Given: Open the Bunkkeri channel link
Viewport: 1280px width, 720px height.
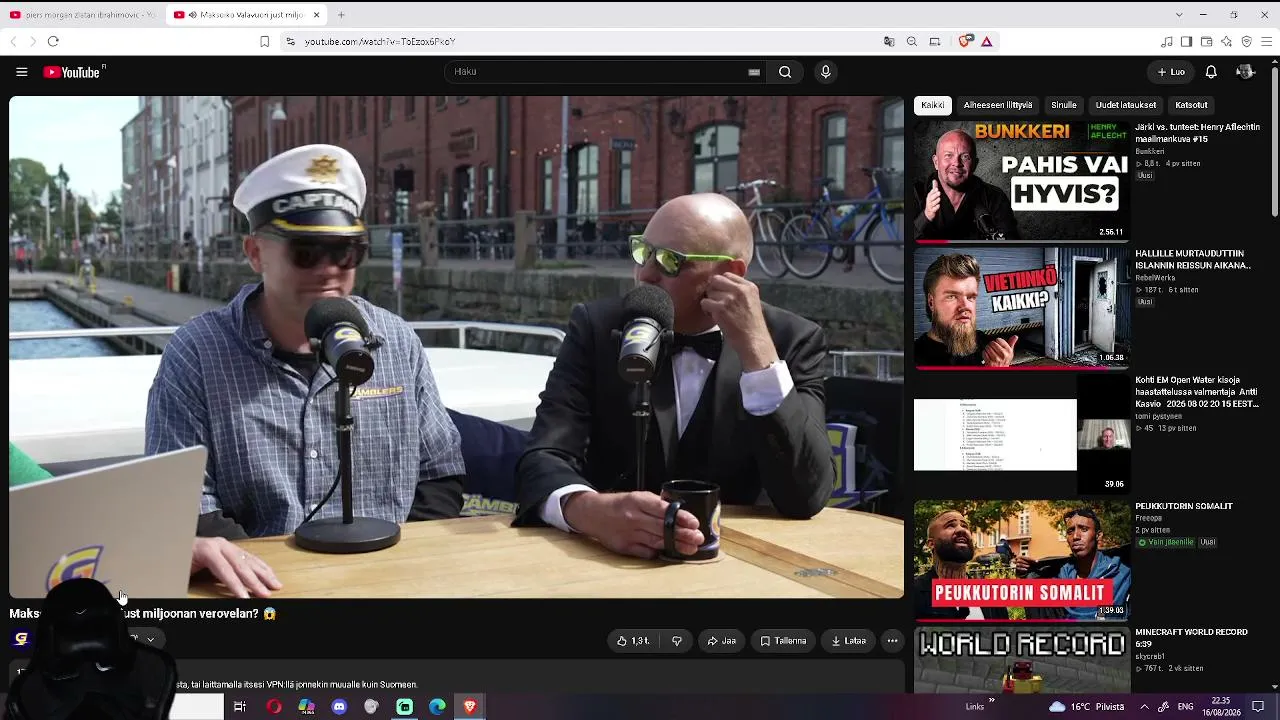Looking at the screenshot, I should pyautogui.click(x=1150, y=151).
